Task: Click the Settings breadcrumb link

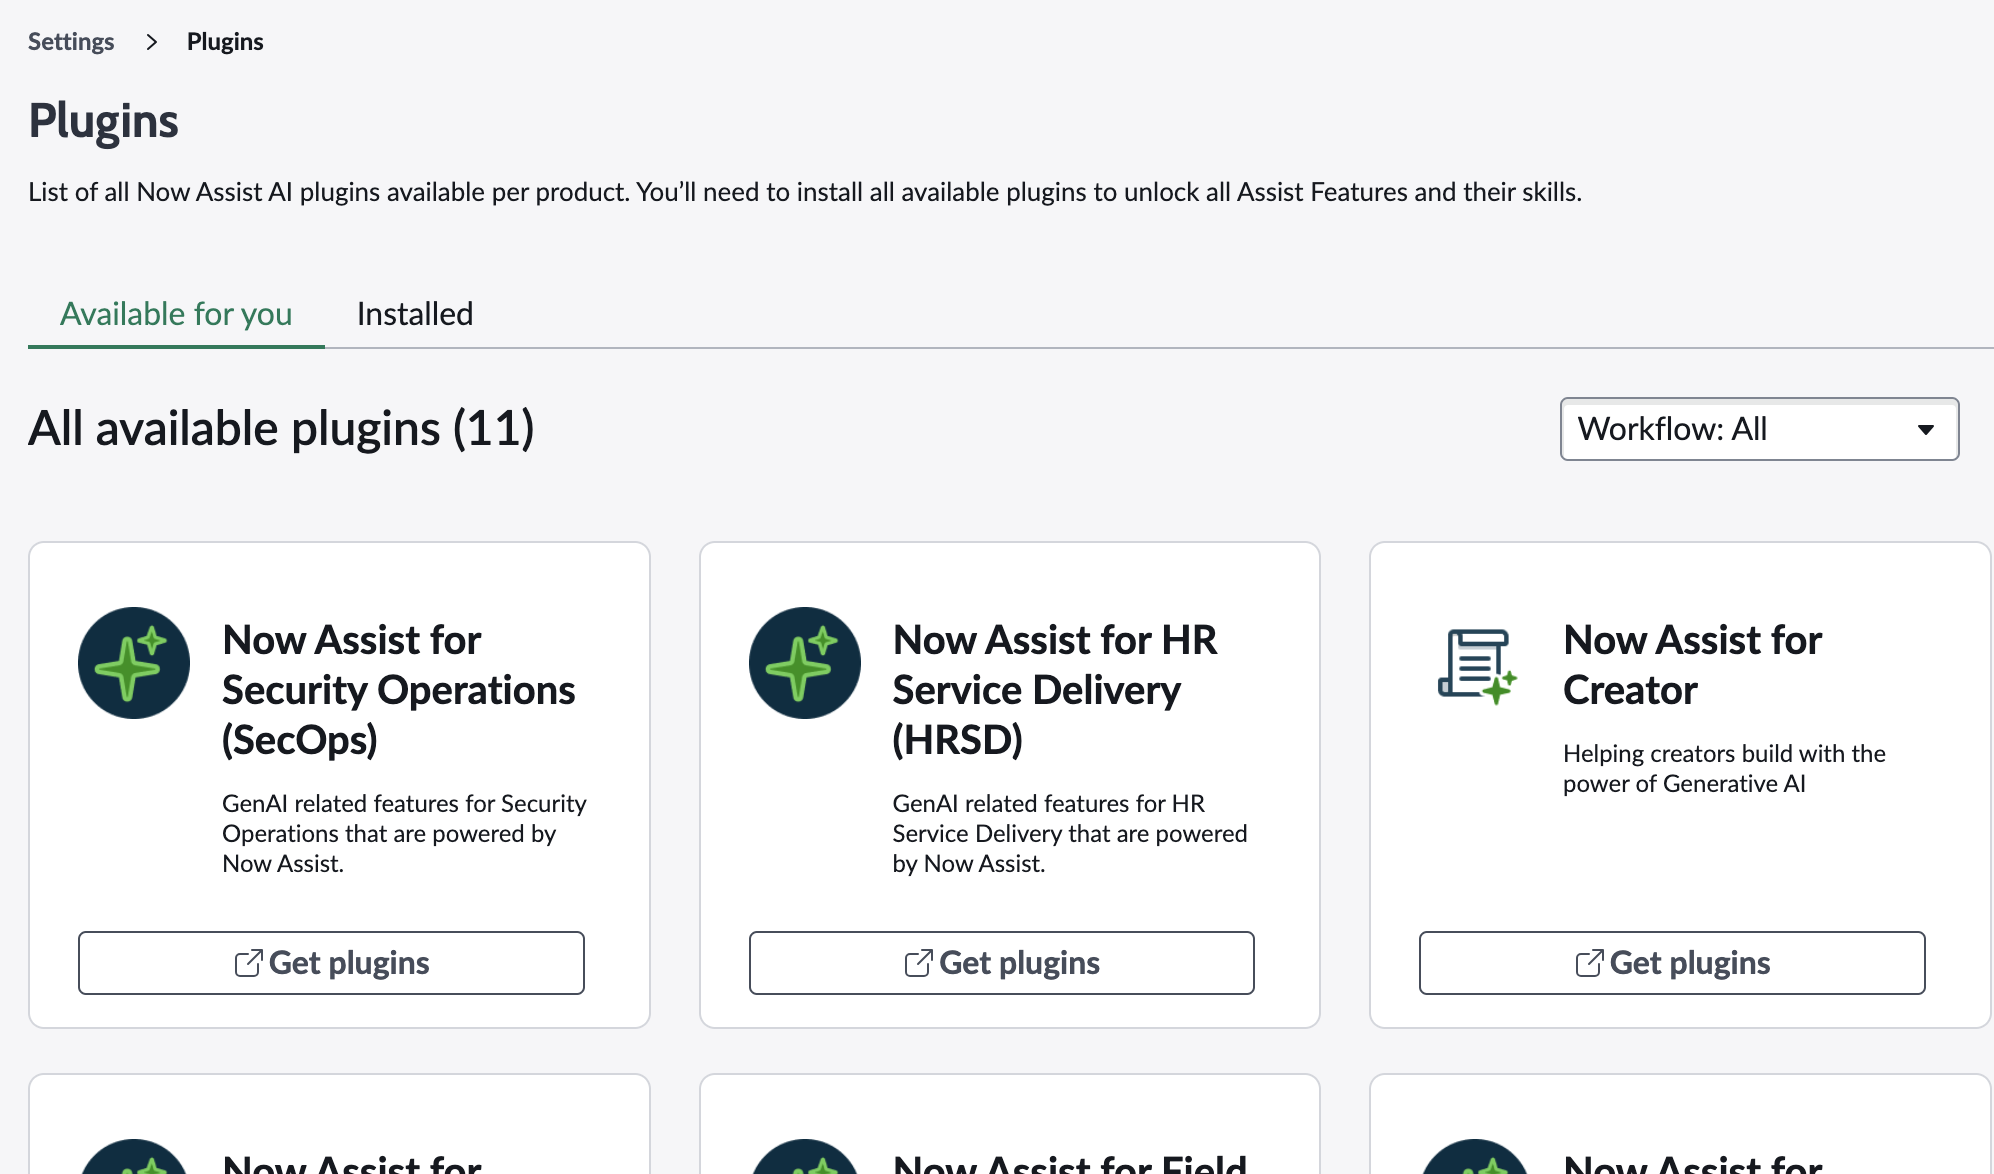Action: click(71, 41)
